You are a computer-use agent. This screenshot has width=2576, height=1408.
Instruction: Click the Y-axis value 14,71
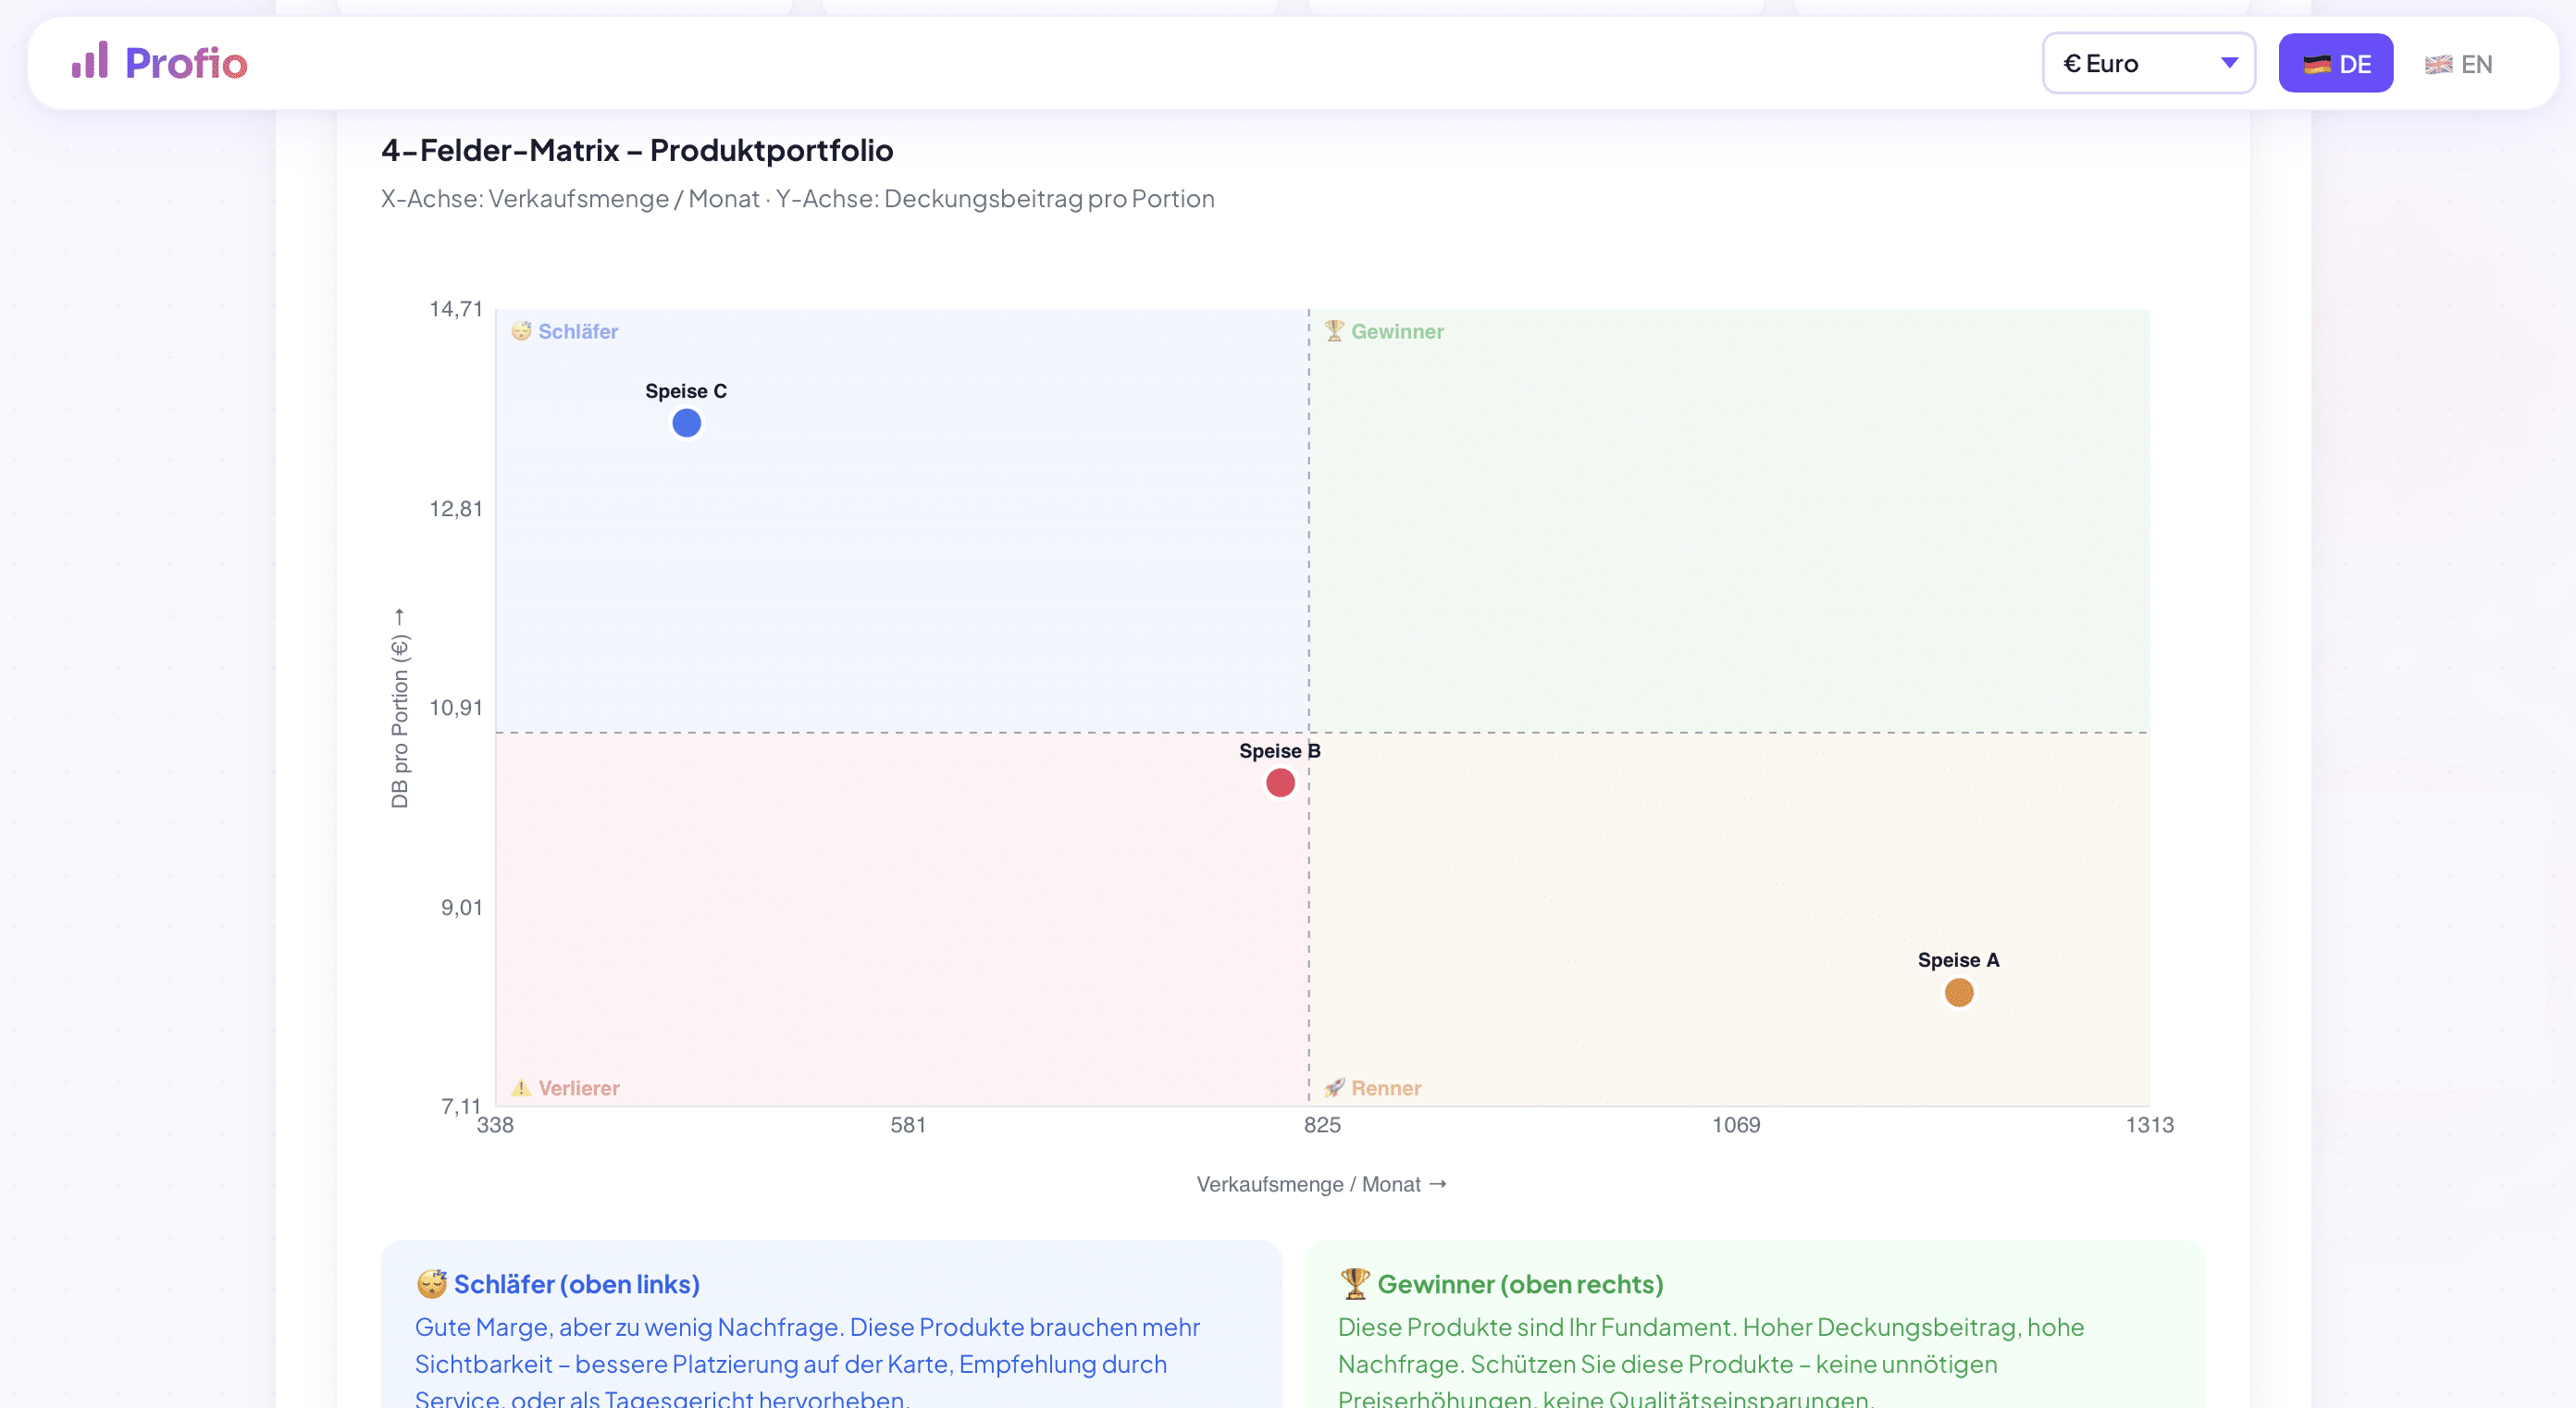[456, 309]
